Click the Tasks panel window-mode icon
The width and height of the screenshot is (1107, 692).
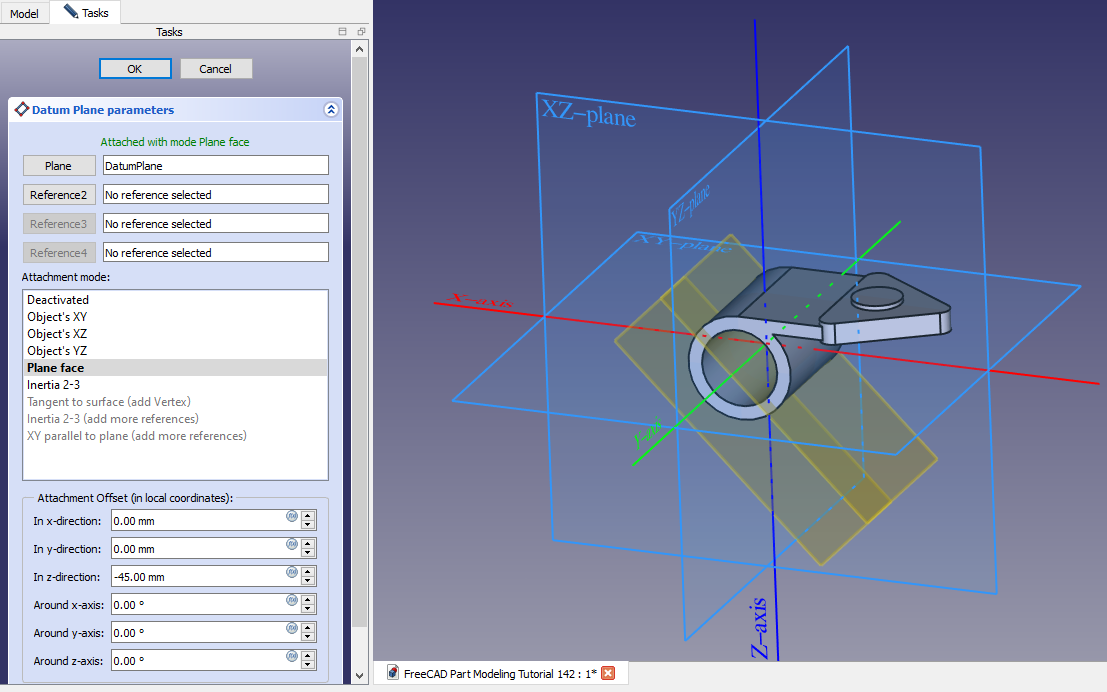tap(343, 32)
